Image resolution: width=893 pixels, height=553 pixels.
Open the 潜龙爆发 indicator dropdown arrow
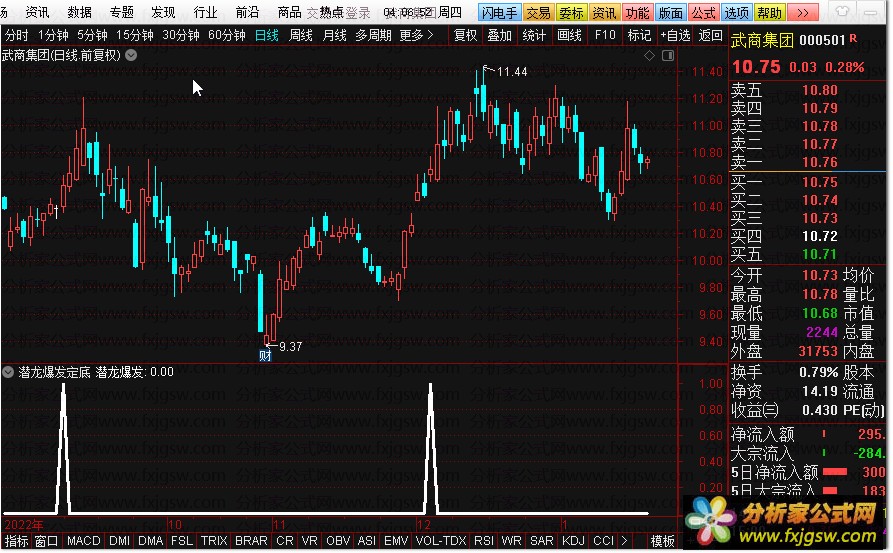point(8,372)
